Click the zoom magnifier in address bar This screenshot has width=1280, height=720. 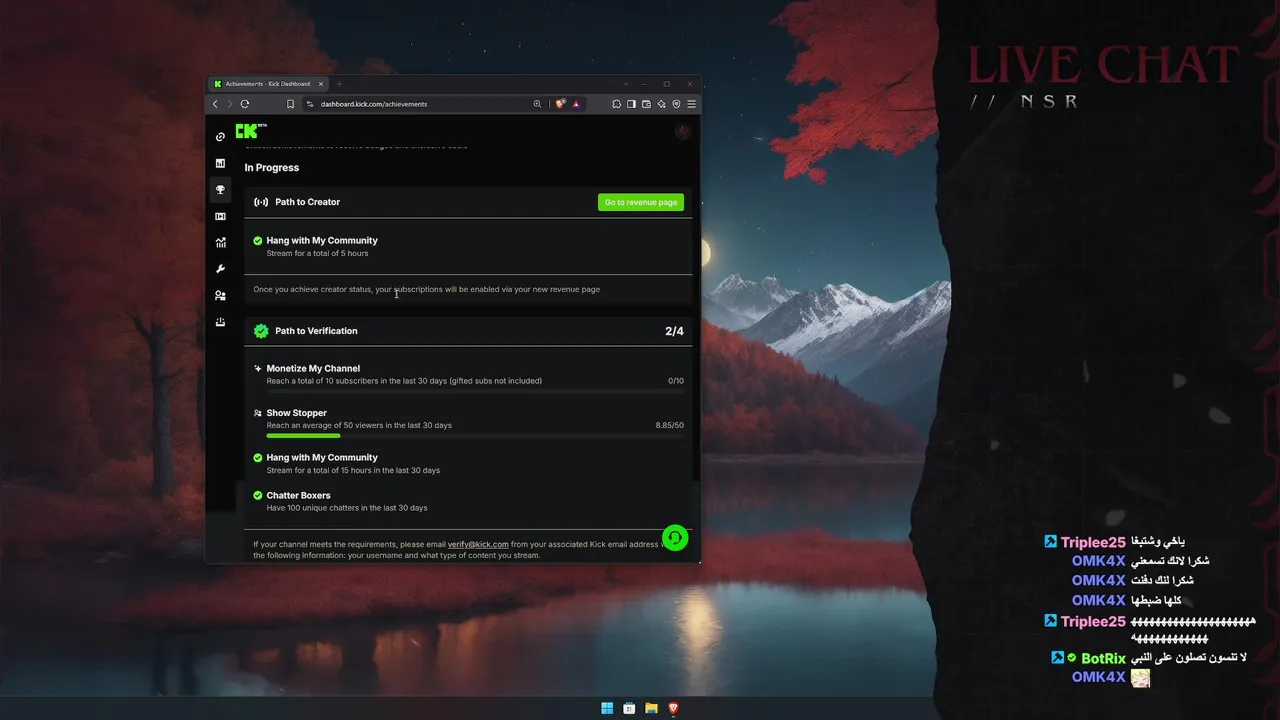(537, 104)
